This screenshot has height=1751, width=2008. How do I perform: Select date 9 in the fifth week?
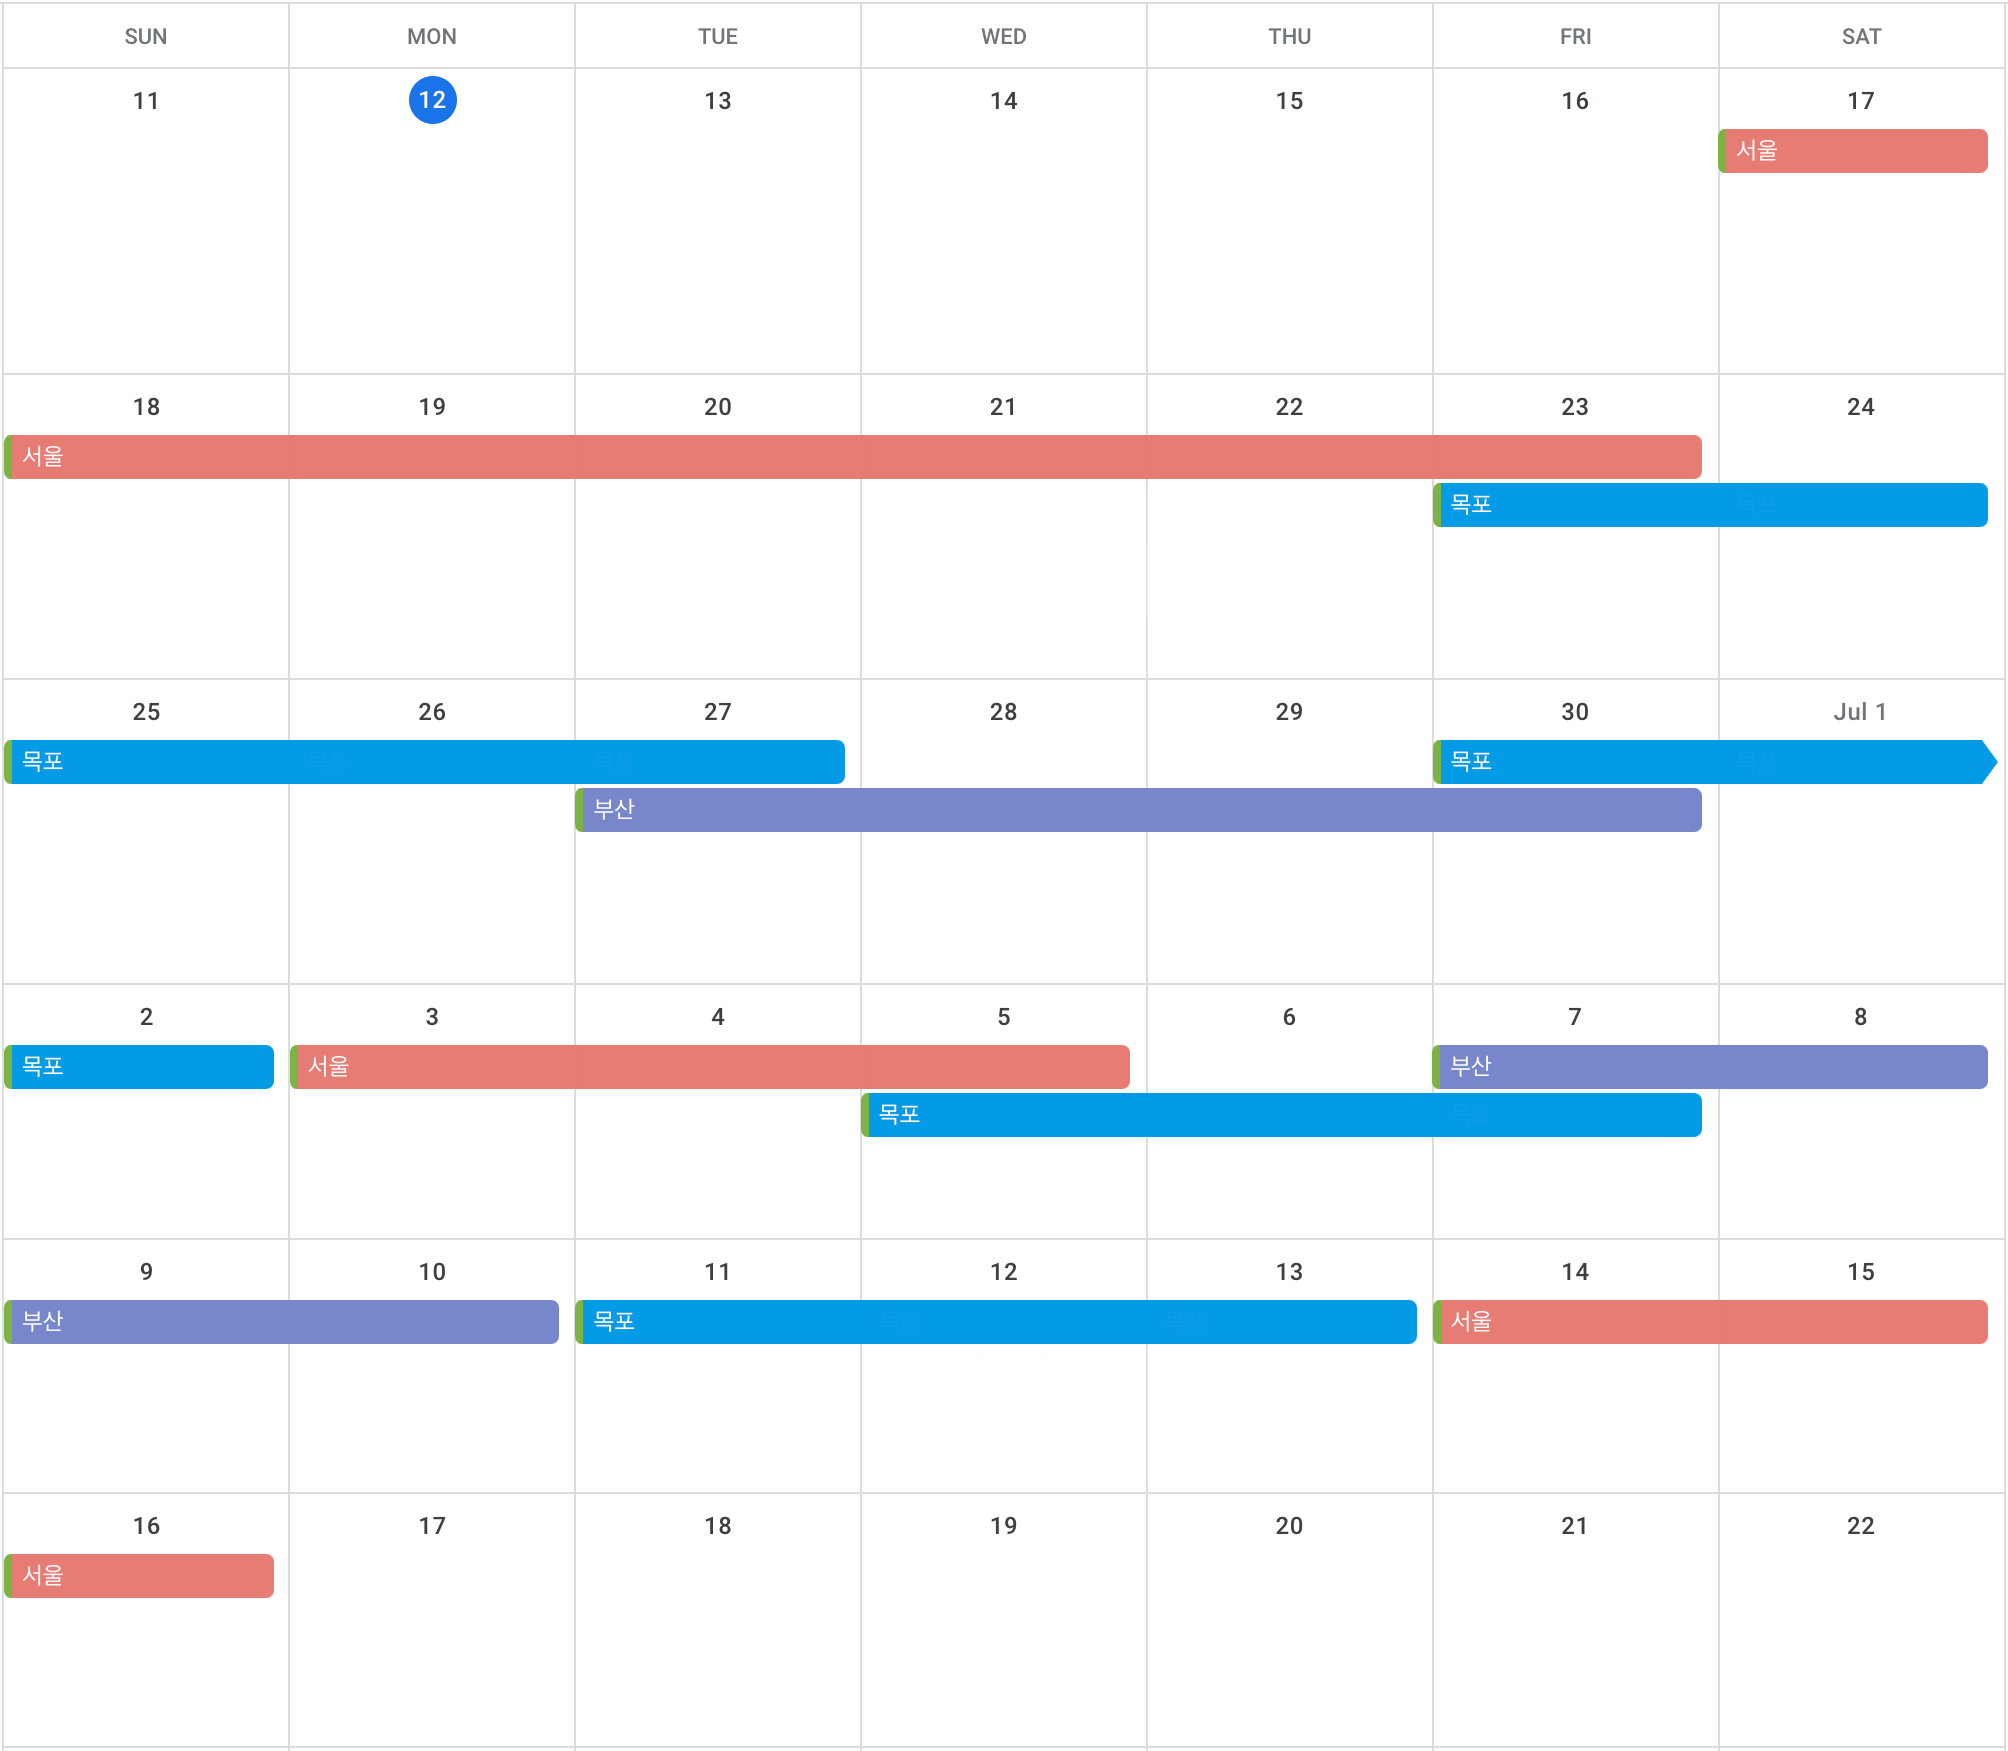146,1272
